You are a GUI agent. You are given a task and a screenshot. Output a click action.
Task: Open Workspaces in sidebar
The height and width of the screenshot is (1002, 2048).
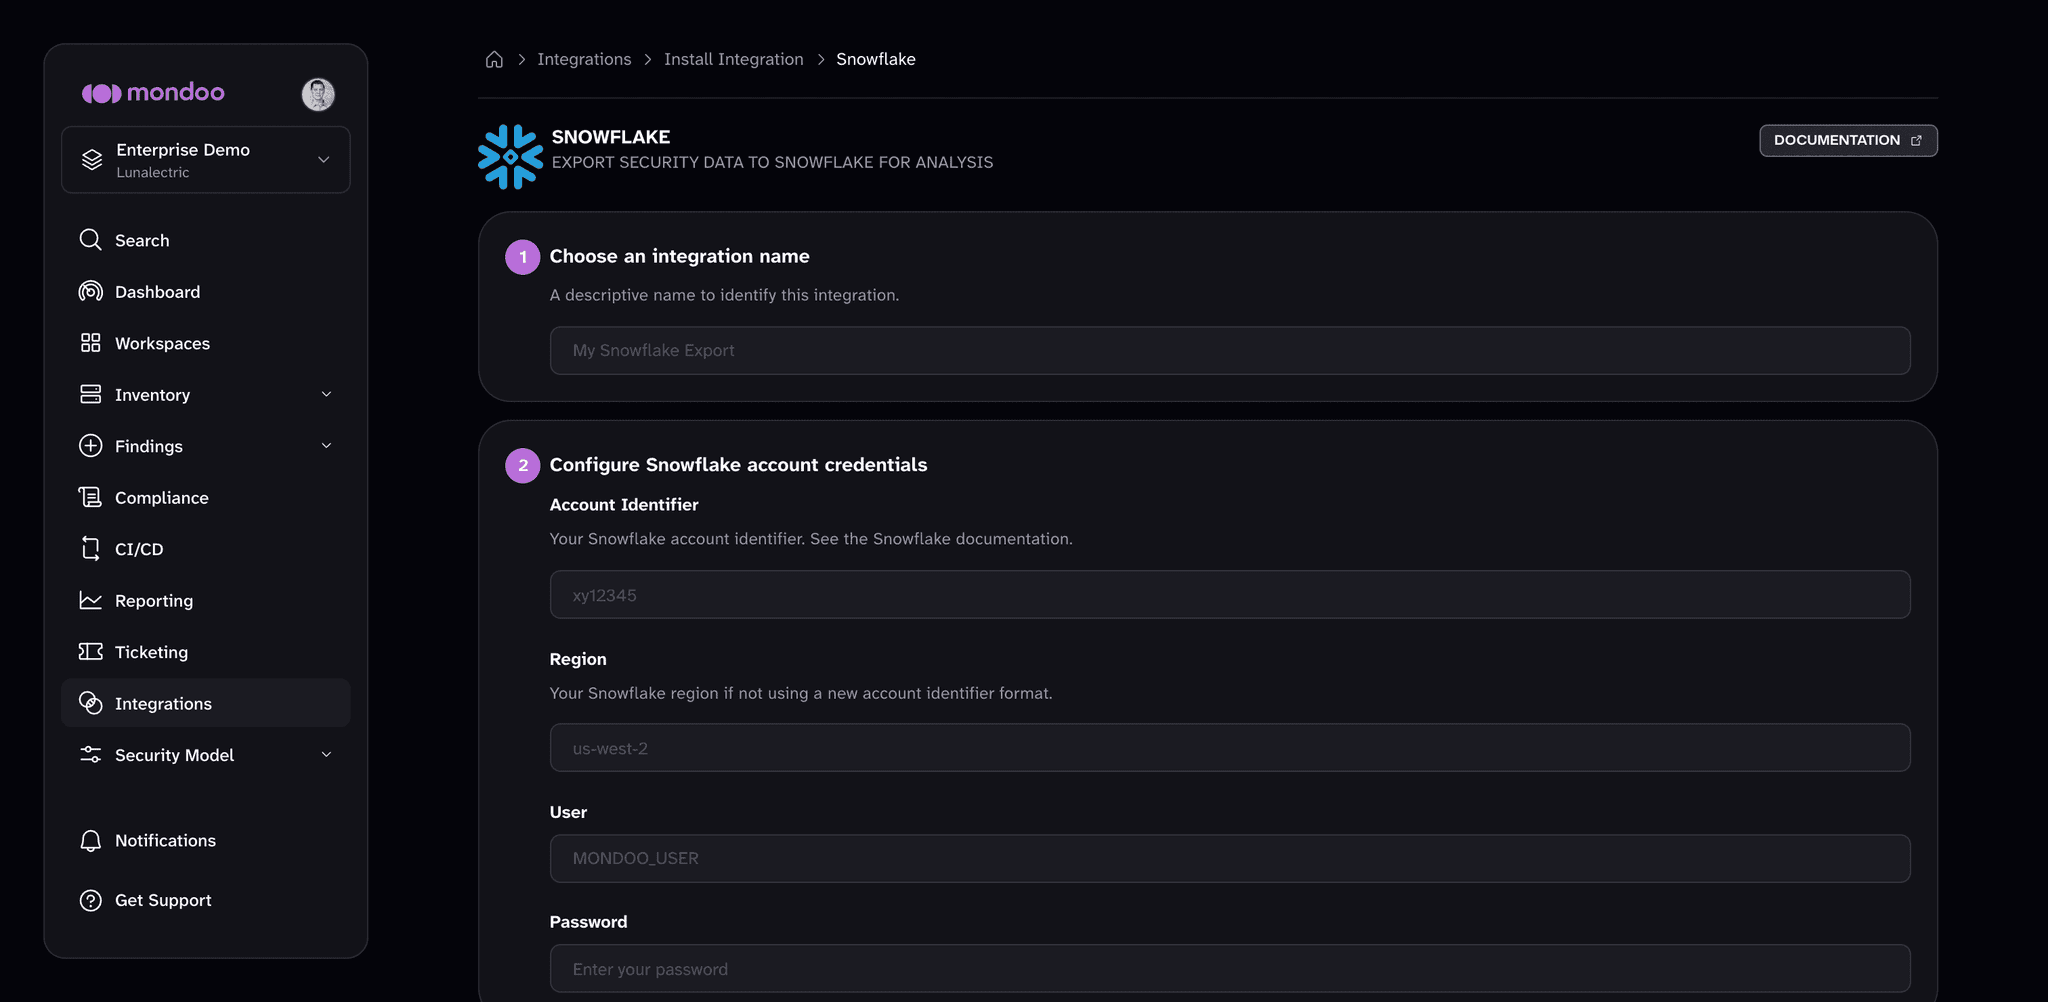[206, 343]
